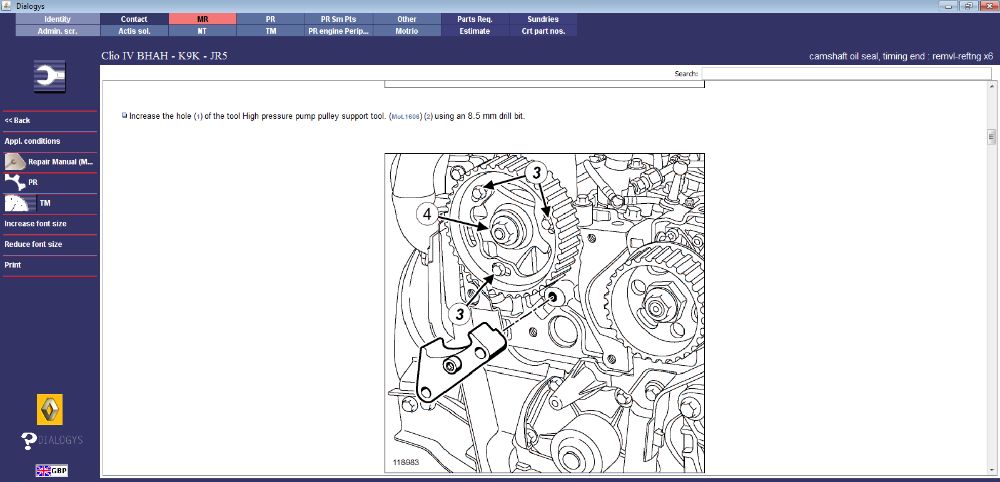Open the Identity tab
Screen dimensions: 1000x482
point(58,19)
